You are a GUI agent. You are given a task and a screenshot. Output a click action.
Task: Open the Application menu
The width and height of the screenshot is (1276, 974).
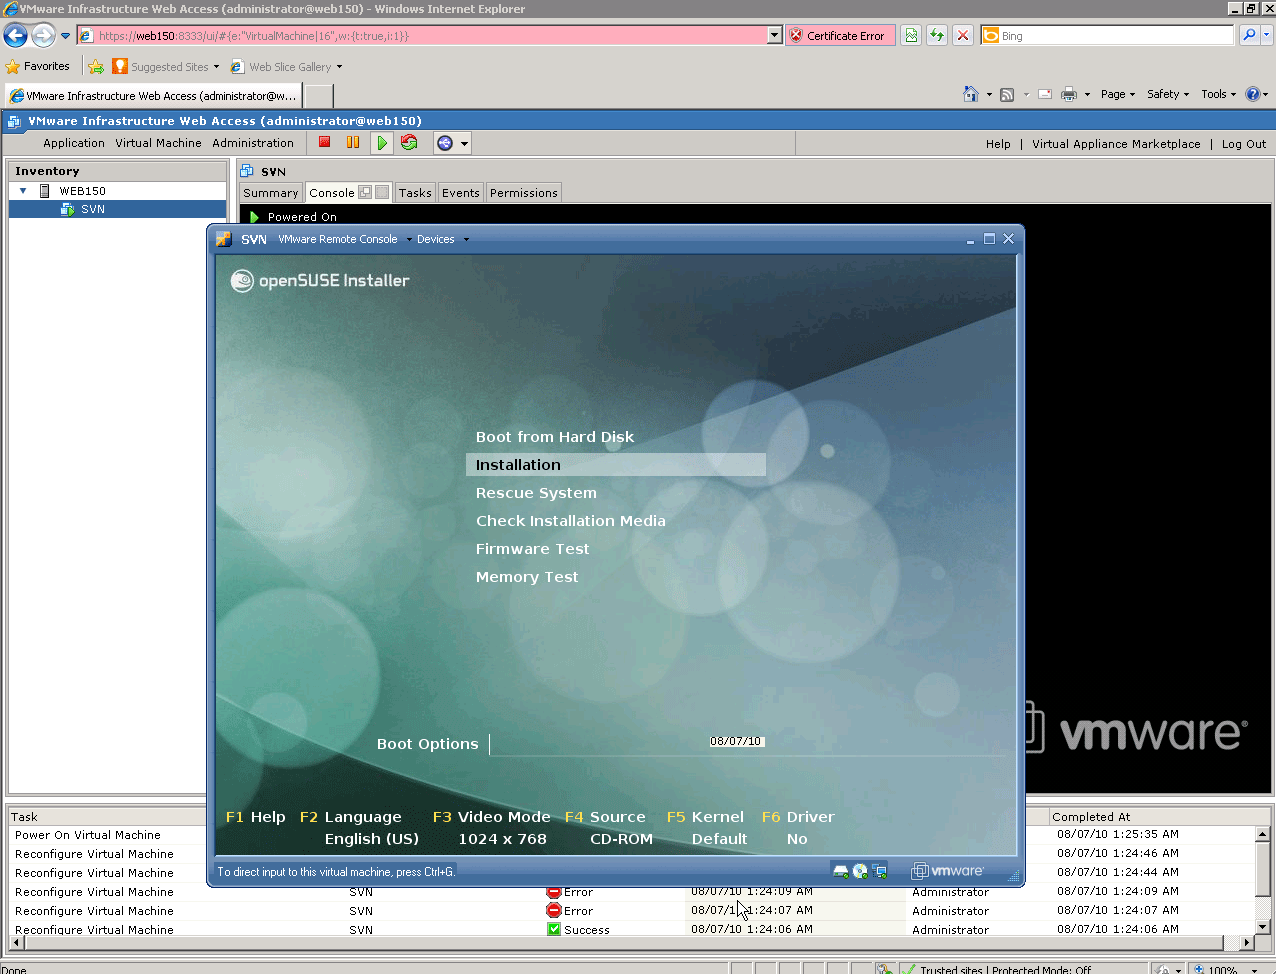tap(74, 143)
